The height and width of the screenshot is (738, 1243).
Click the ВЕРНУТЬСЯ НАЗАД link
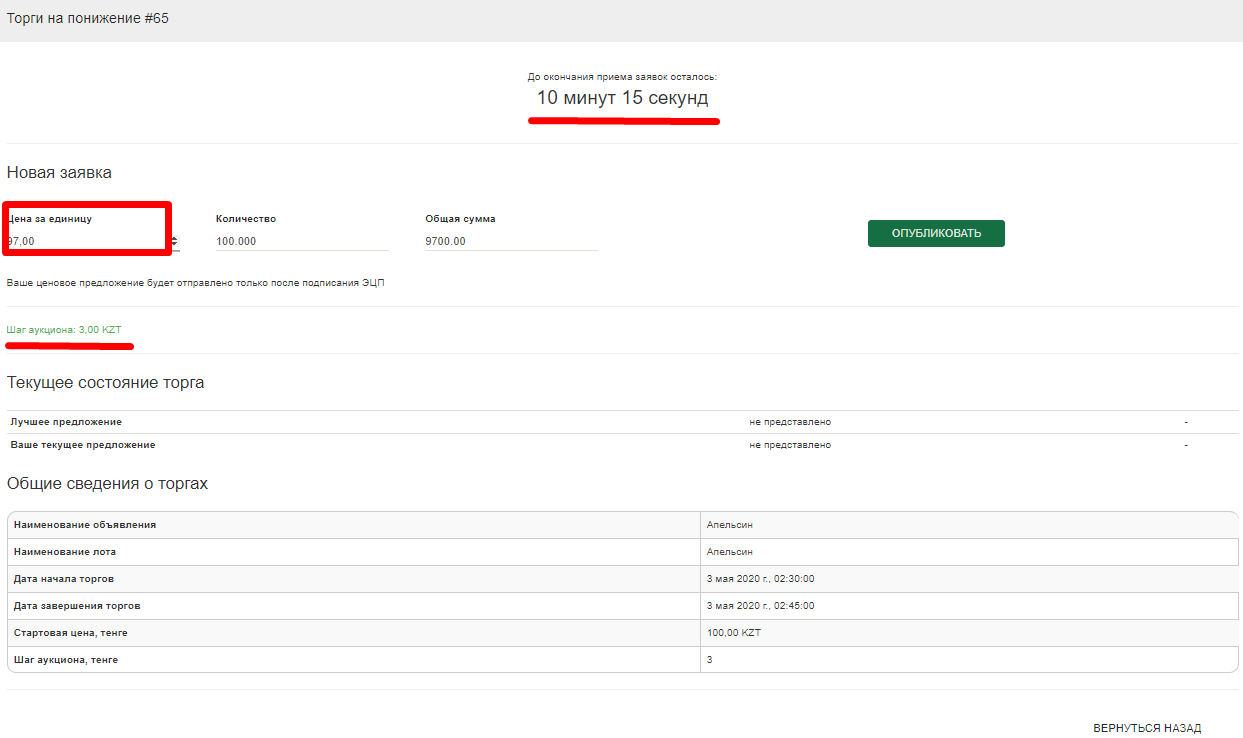(1146, 728)
